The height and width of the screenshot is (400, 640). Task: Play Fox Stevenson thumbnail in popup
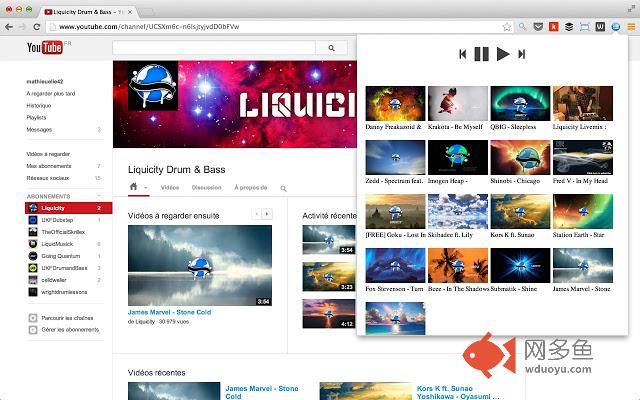(395, 265)
